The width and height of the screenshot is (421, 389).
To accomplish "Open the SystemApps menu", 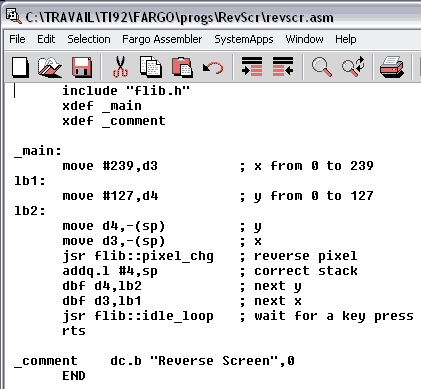I will pyautogui.click(x=244, y=39).
